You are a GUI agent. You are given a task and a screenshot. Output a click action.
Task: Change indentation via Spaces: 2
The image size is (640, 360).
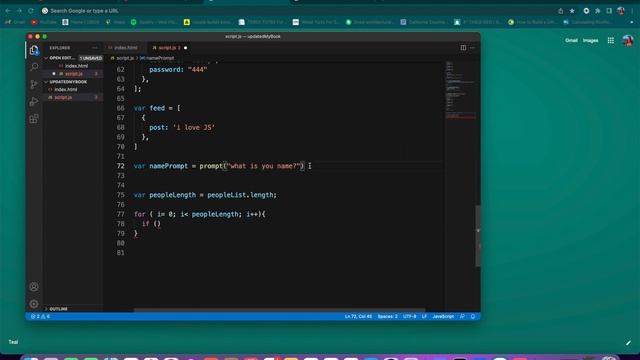387,316
